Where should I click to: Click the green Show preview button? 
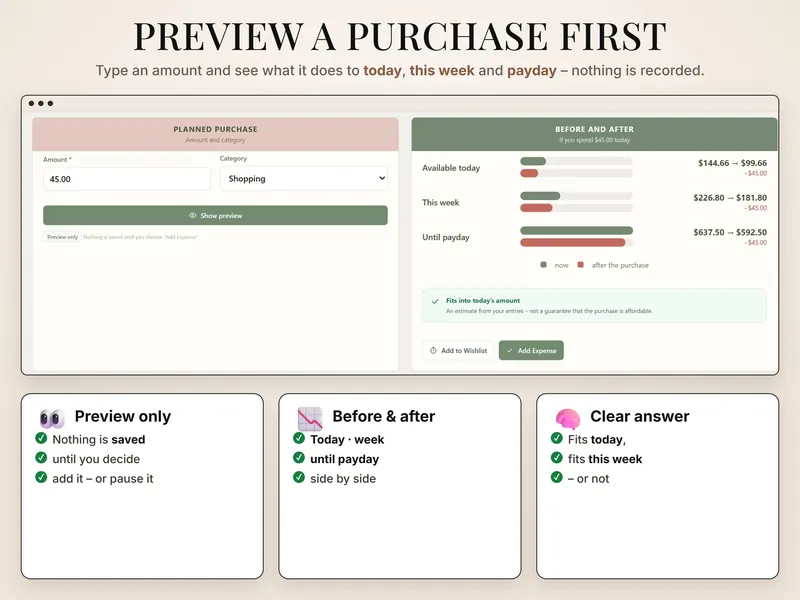point(215,215)
